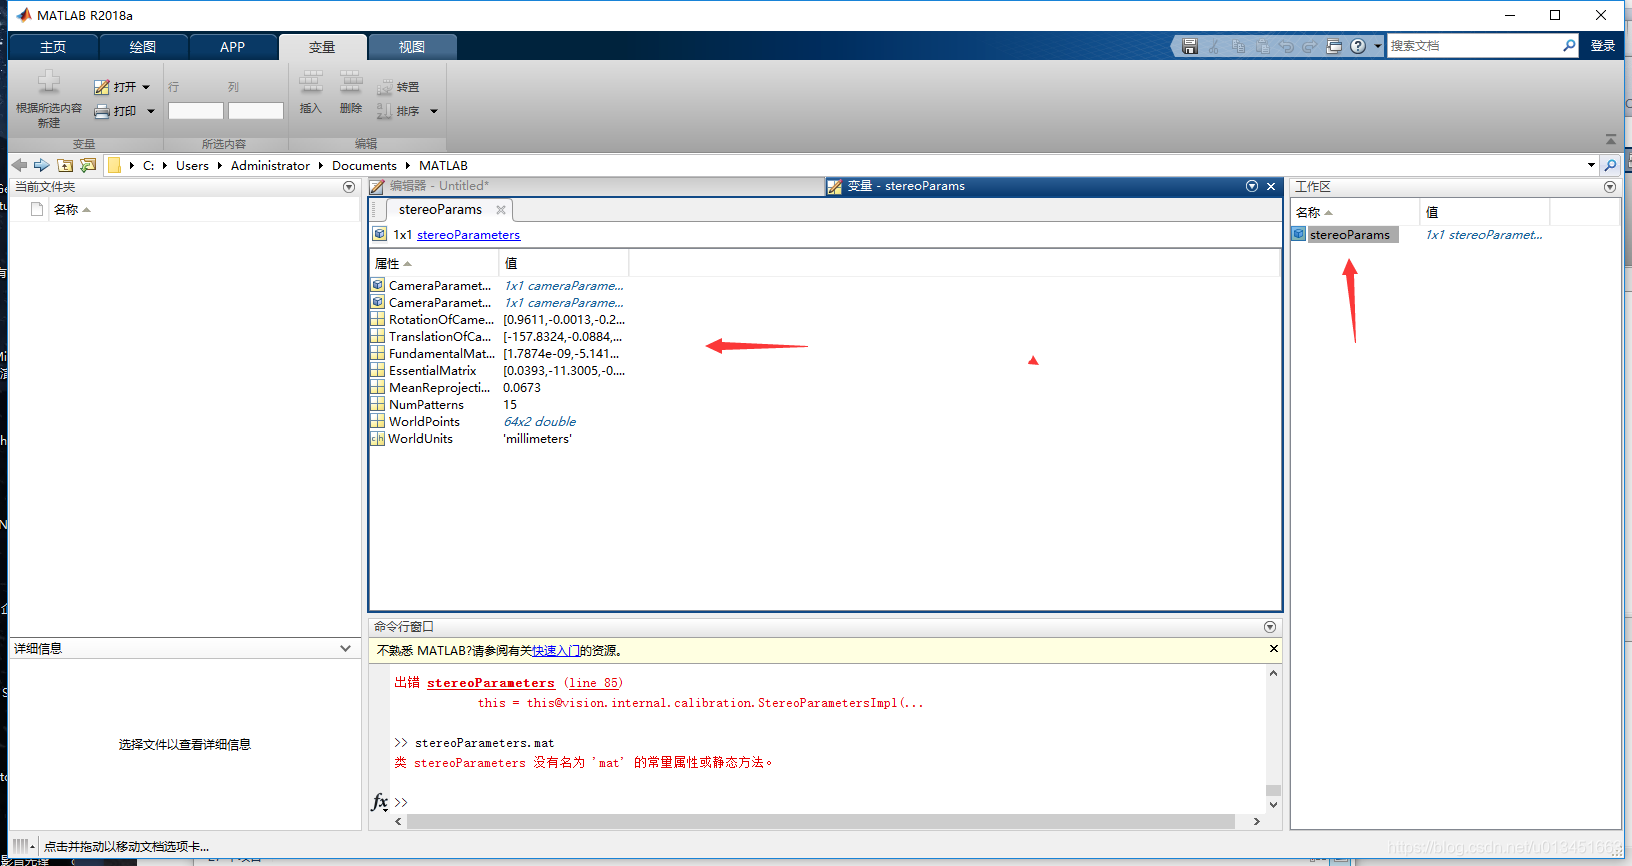1632x866 pixels.
Task: Click stereoParams variable icon in workspace
Action: point(1299,234)
